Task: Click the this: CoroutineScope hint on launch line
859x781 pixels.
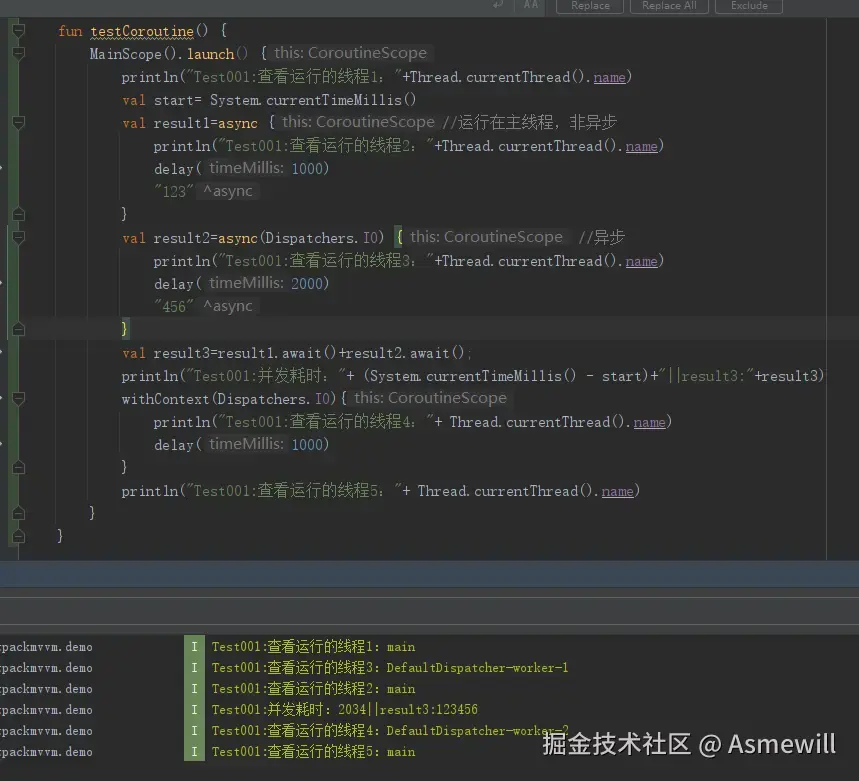Action: 350,53
